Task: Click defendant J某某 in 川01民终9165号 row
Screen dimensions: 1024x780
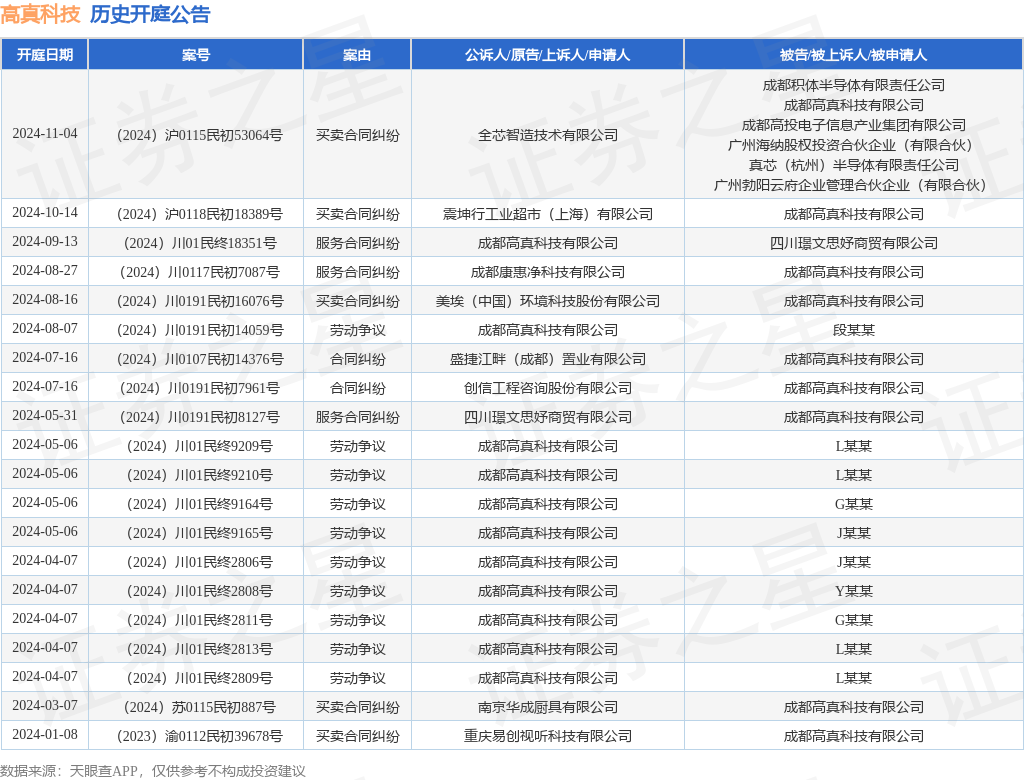Action: click(854, 533)
